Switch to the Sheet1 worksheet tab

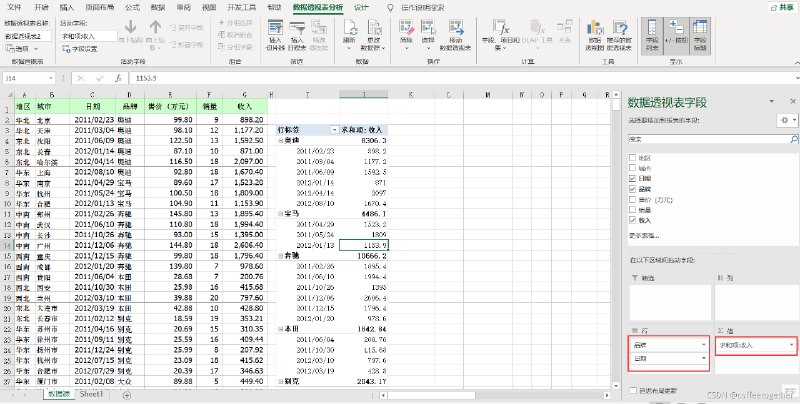(91, 394)
